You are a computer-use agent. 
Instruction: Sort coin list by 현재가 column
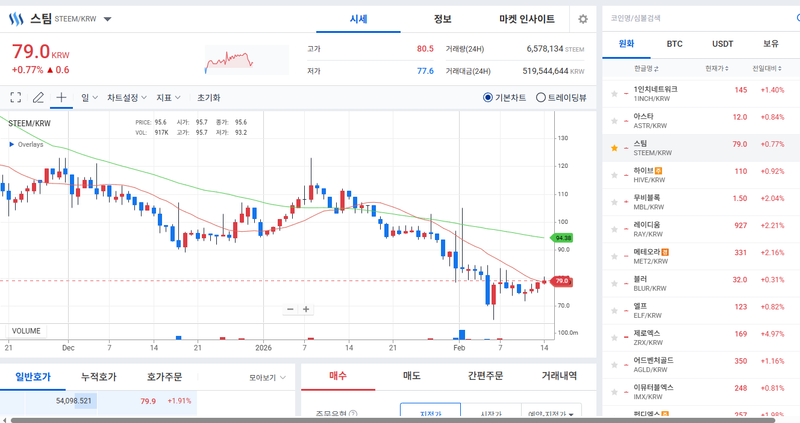tap(715, 68)
